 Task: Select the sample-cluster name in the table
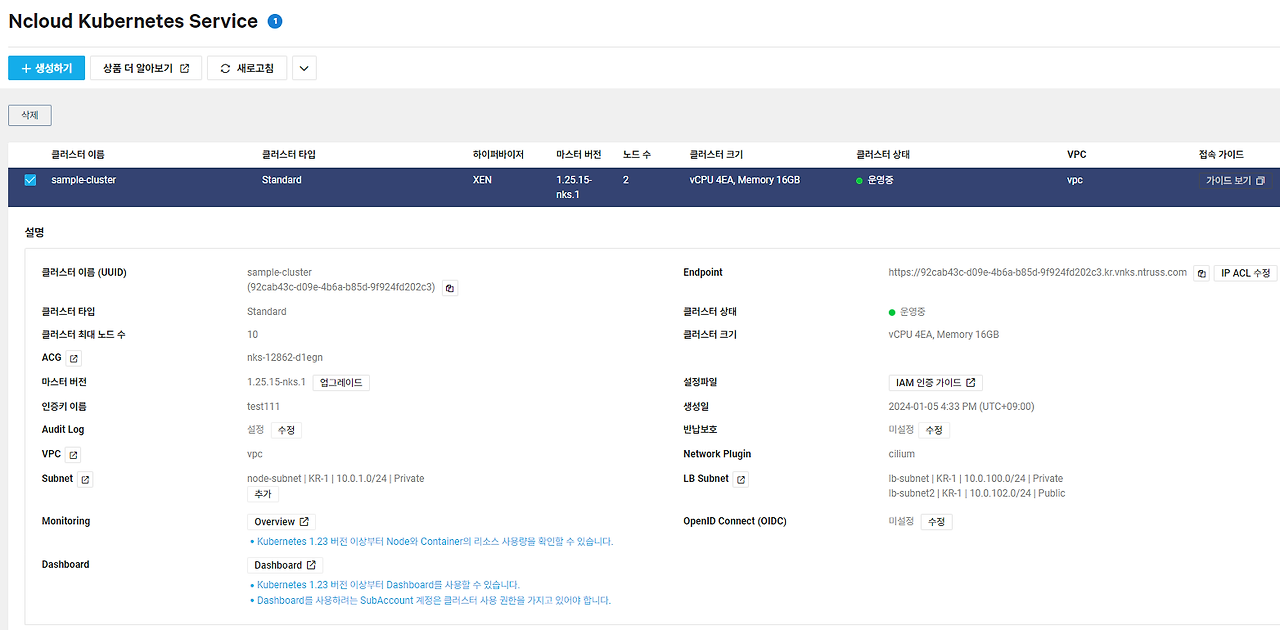(x=84, y=180)
